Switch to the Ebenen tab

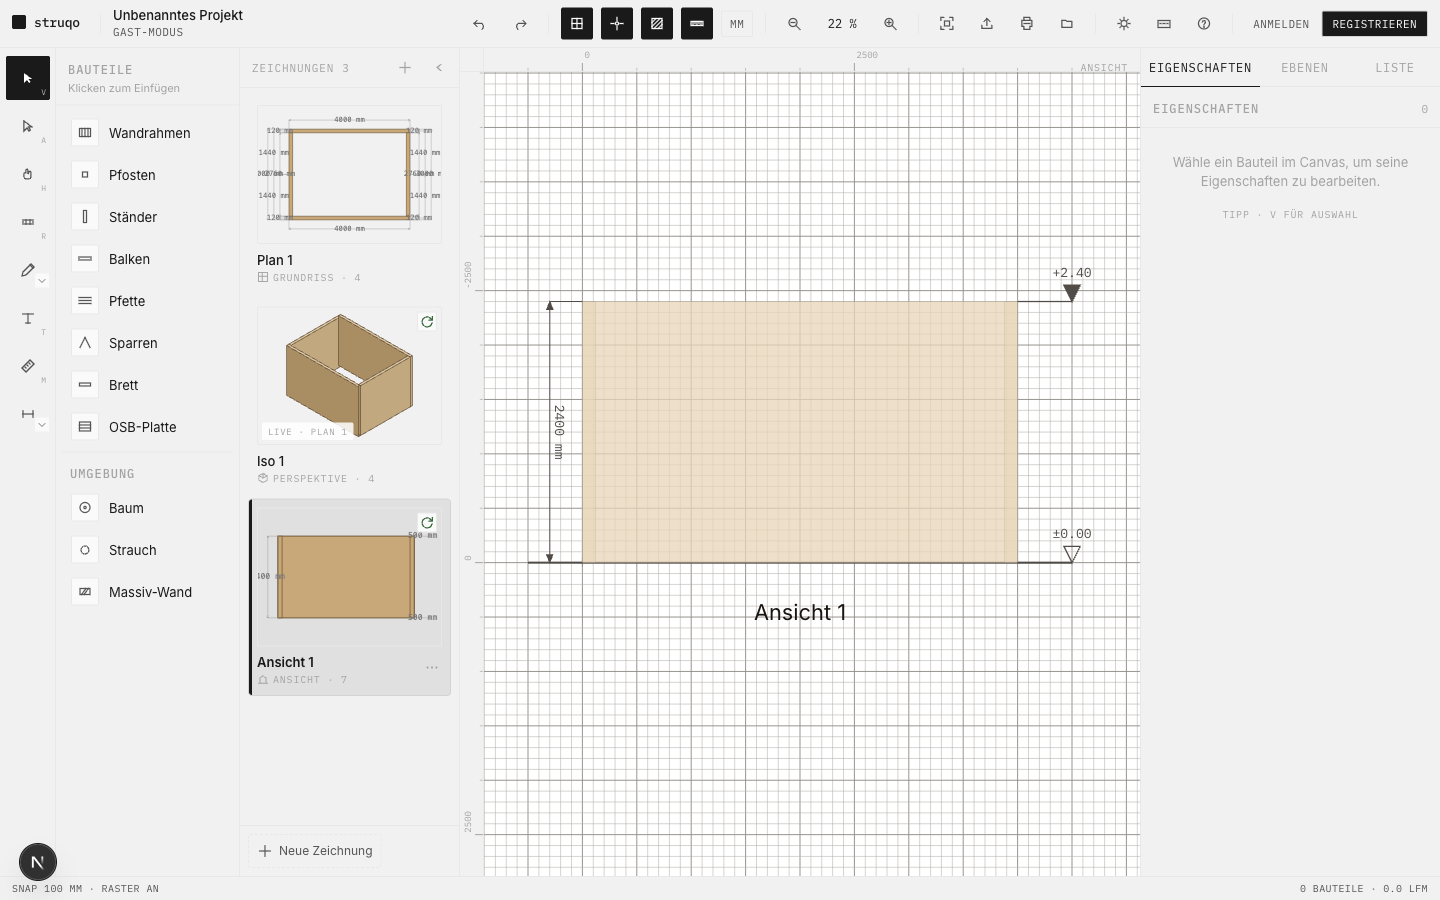[x=1305, y=68]
